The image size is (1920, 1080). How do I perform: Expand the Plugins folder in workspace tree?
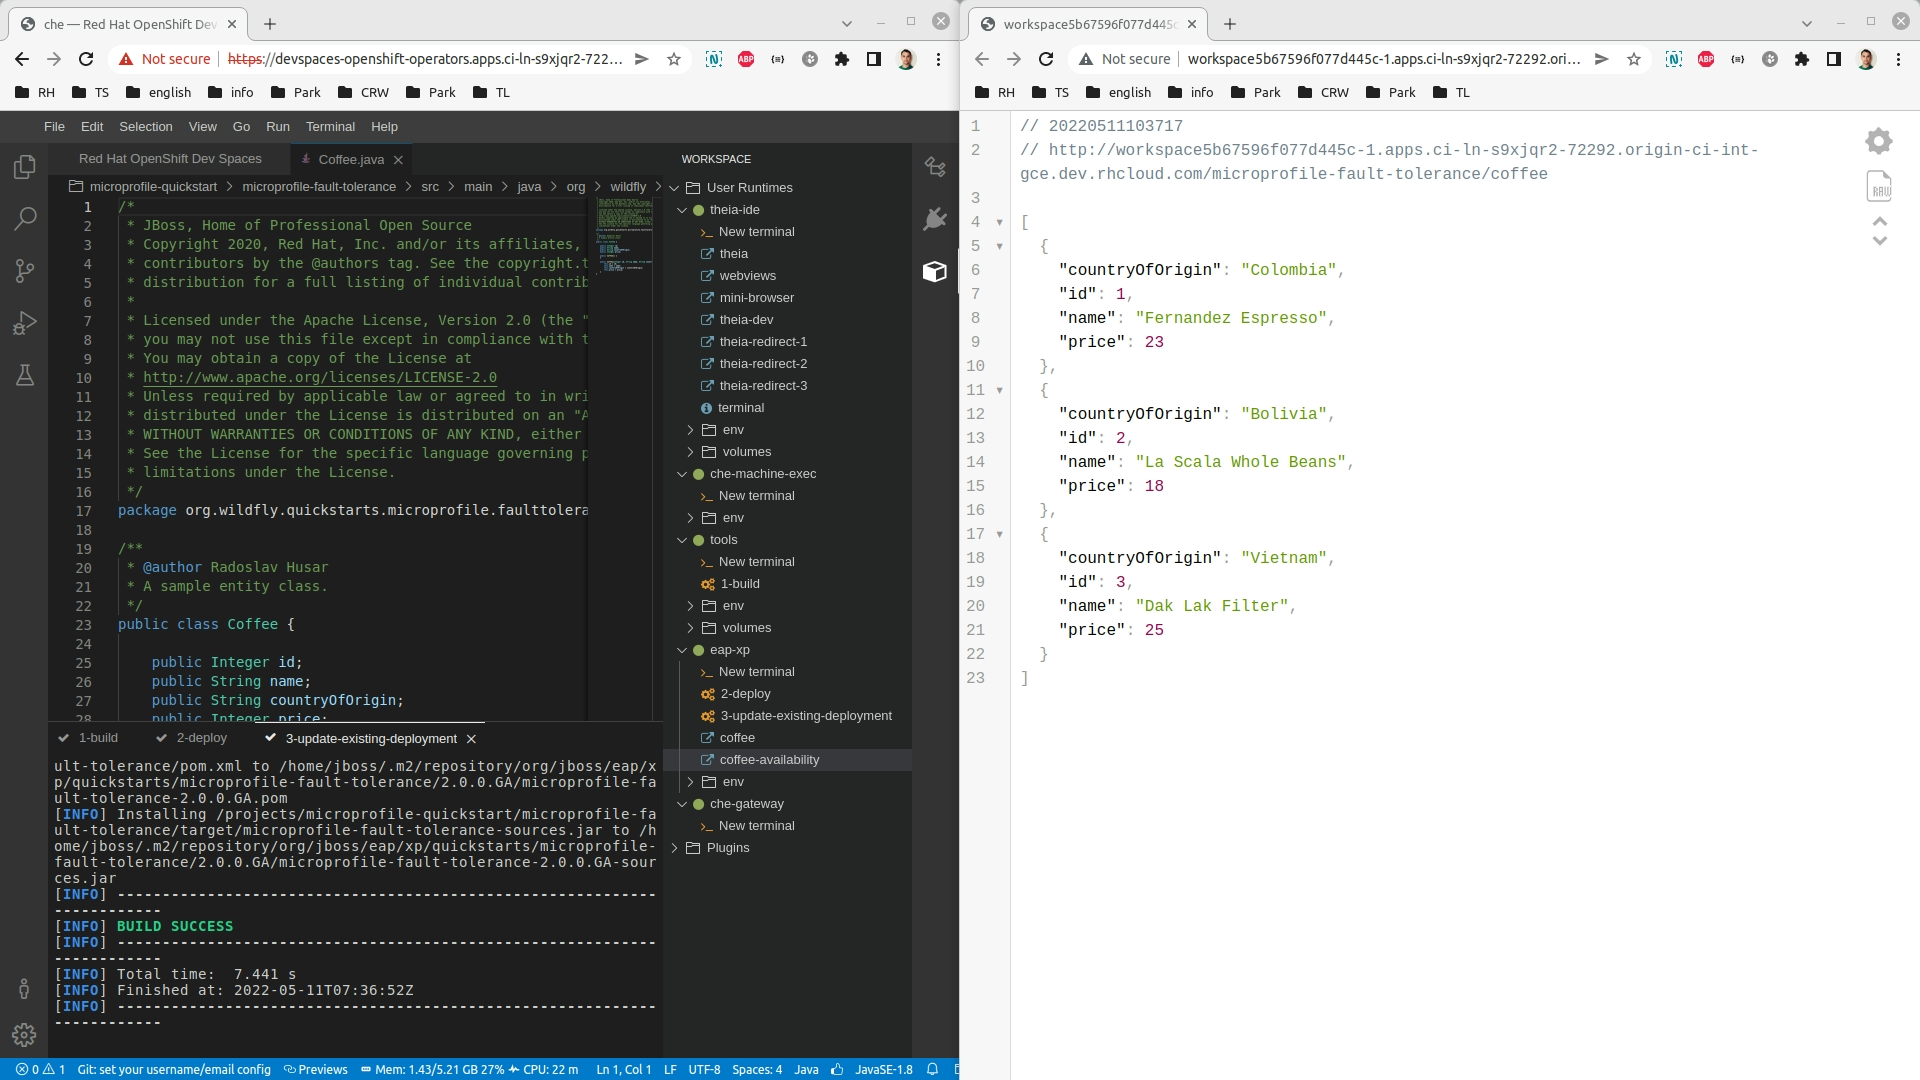(x=675, y=848)
